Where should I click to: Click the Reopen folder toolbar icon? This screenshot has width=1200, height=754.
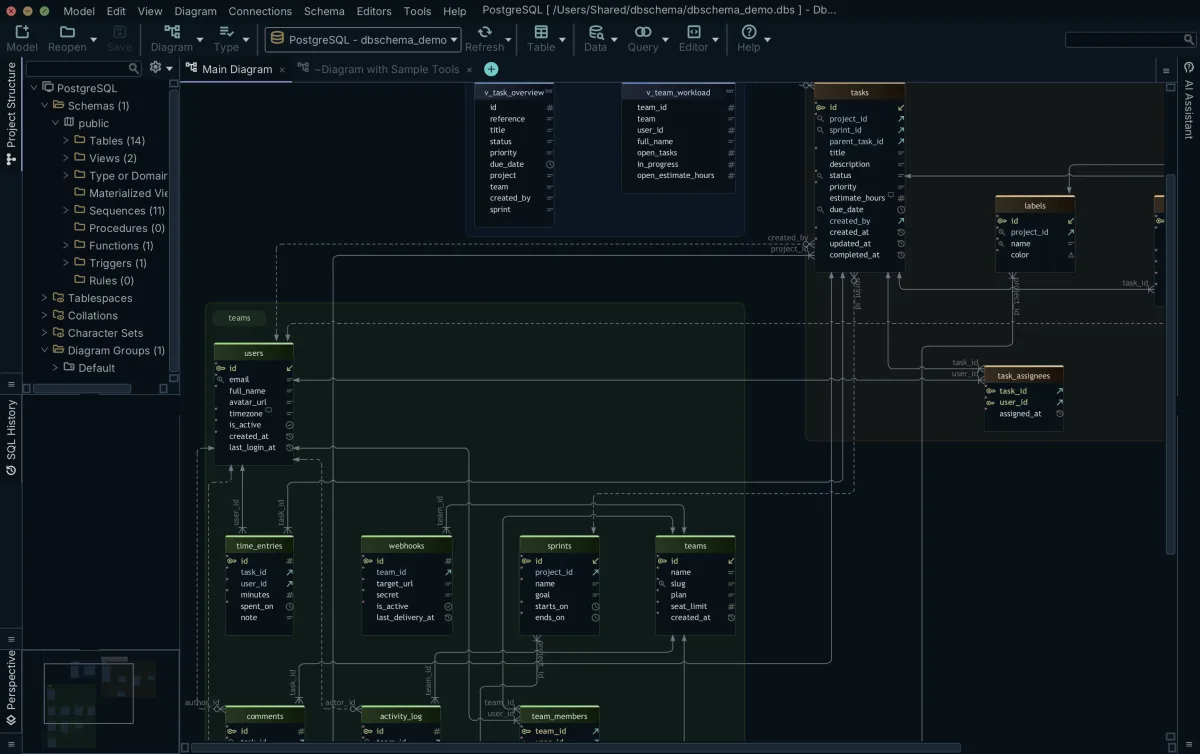point(67,32)
